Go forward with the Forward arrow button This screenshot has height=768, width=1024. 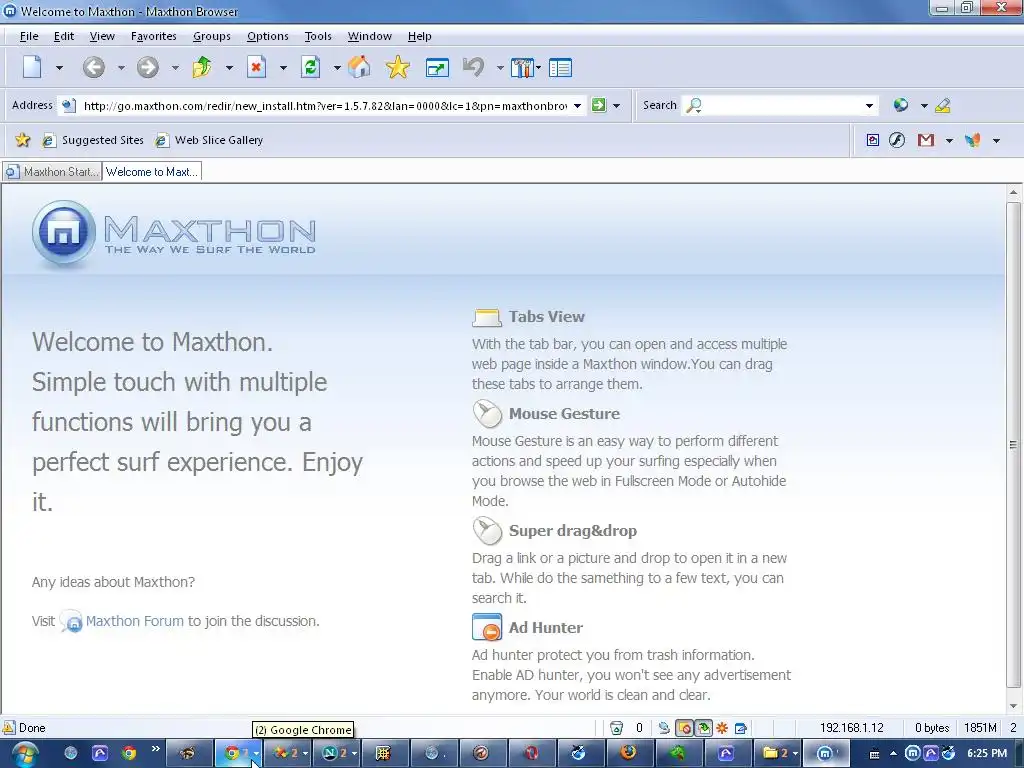(148, 67)
